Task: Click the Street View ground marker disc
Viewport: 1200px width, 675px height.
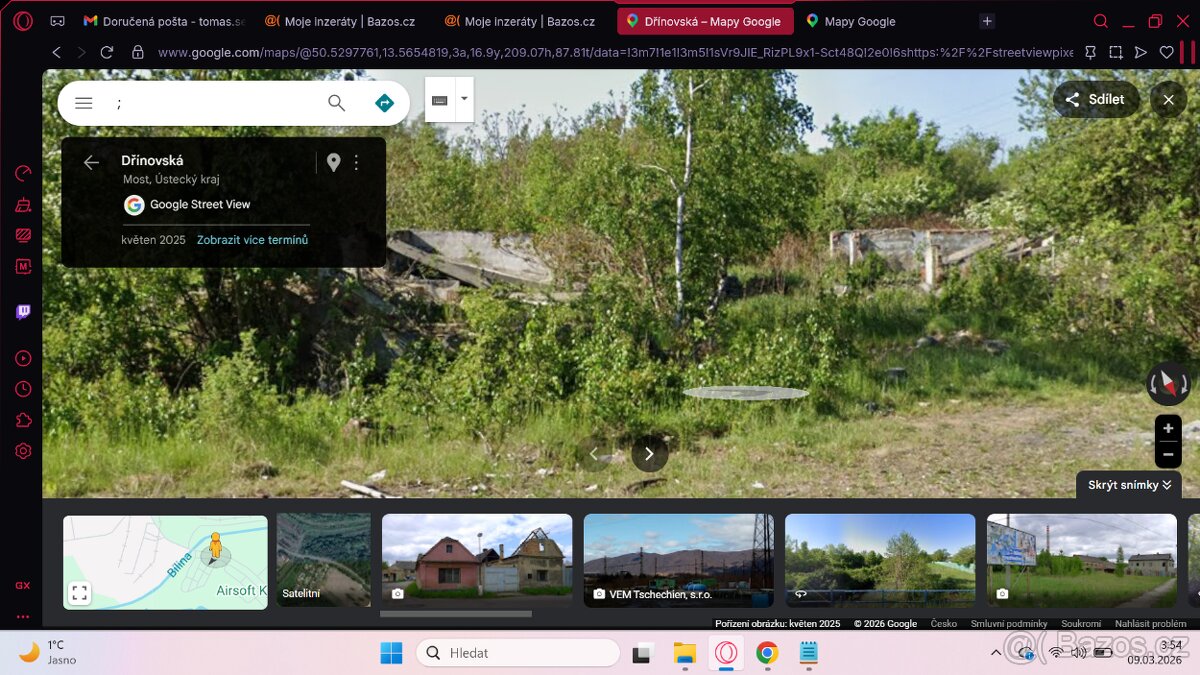Action: (x=745, y=393)
